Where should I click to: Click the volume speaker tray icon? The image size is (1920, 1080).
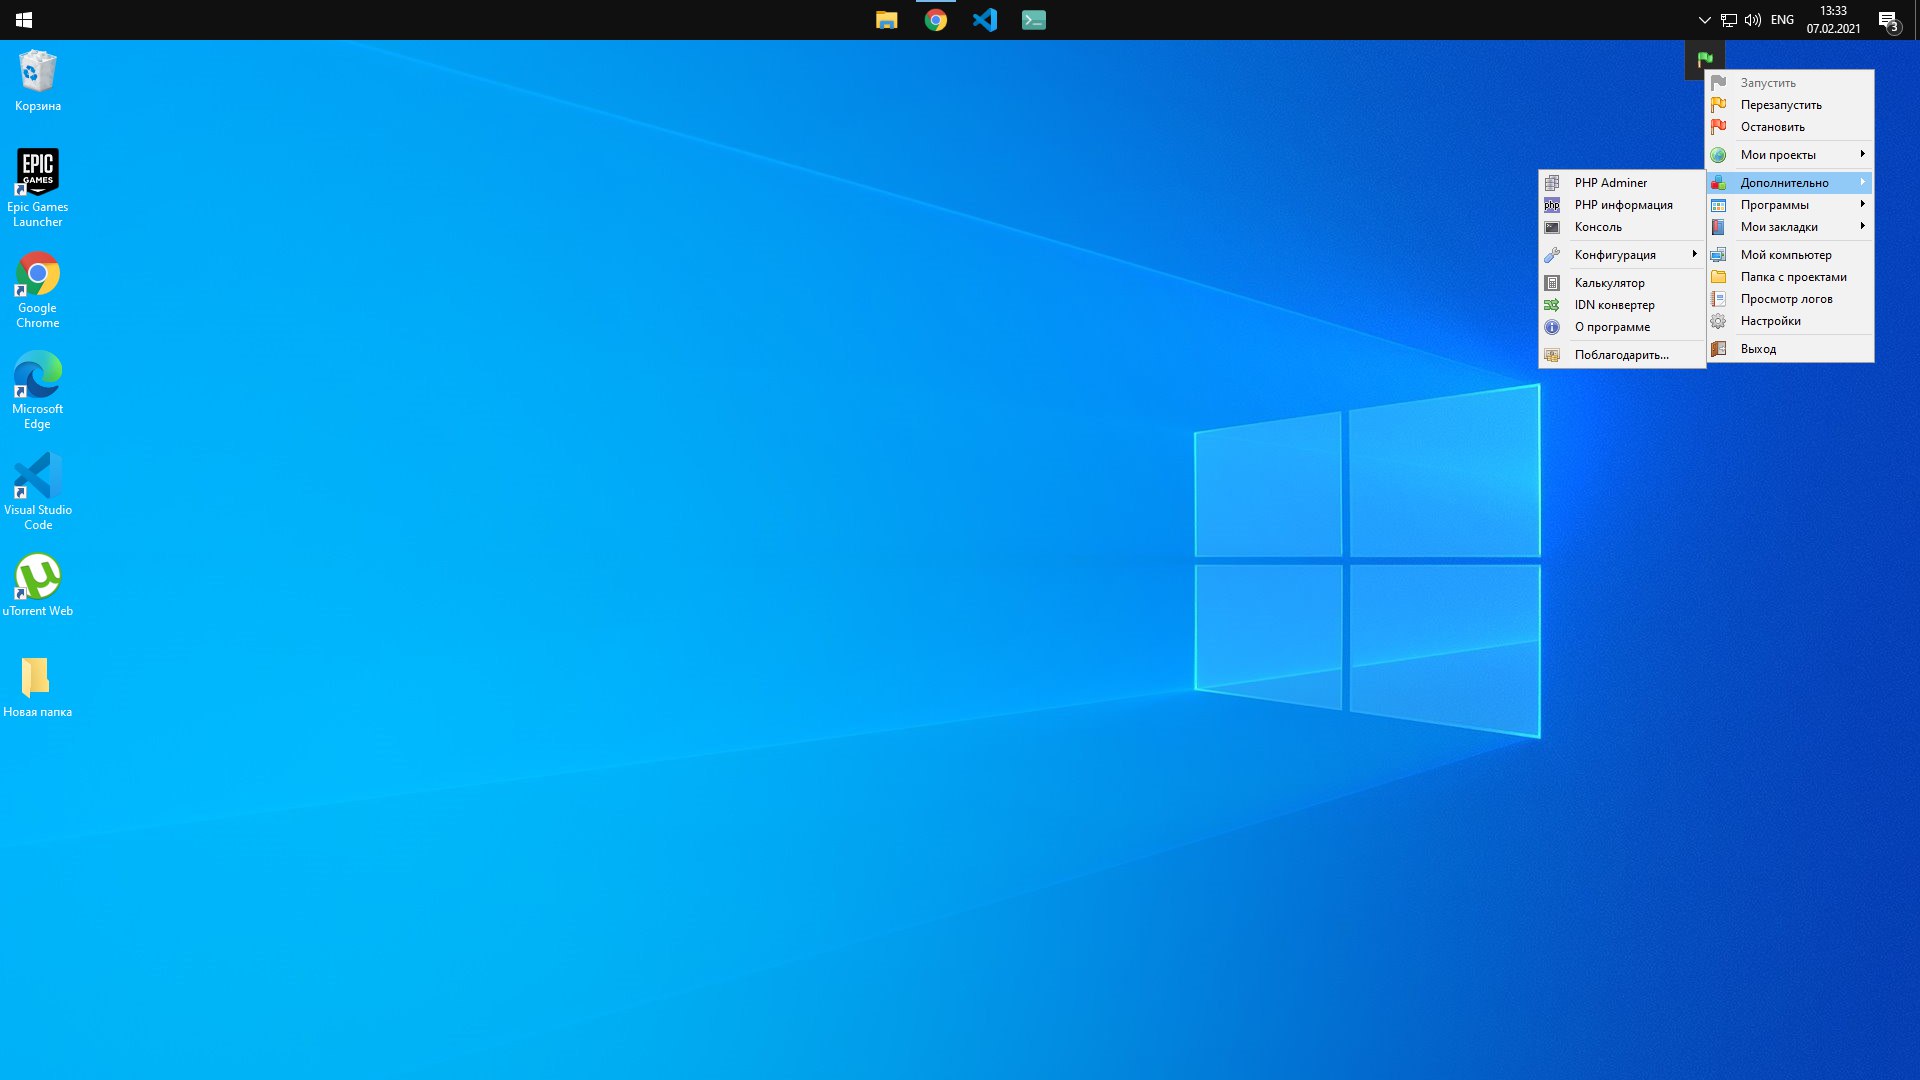(x=1753, y=20)
